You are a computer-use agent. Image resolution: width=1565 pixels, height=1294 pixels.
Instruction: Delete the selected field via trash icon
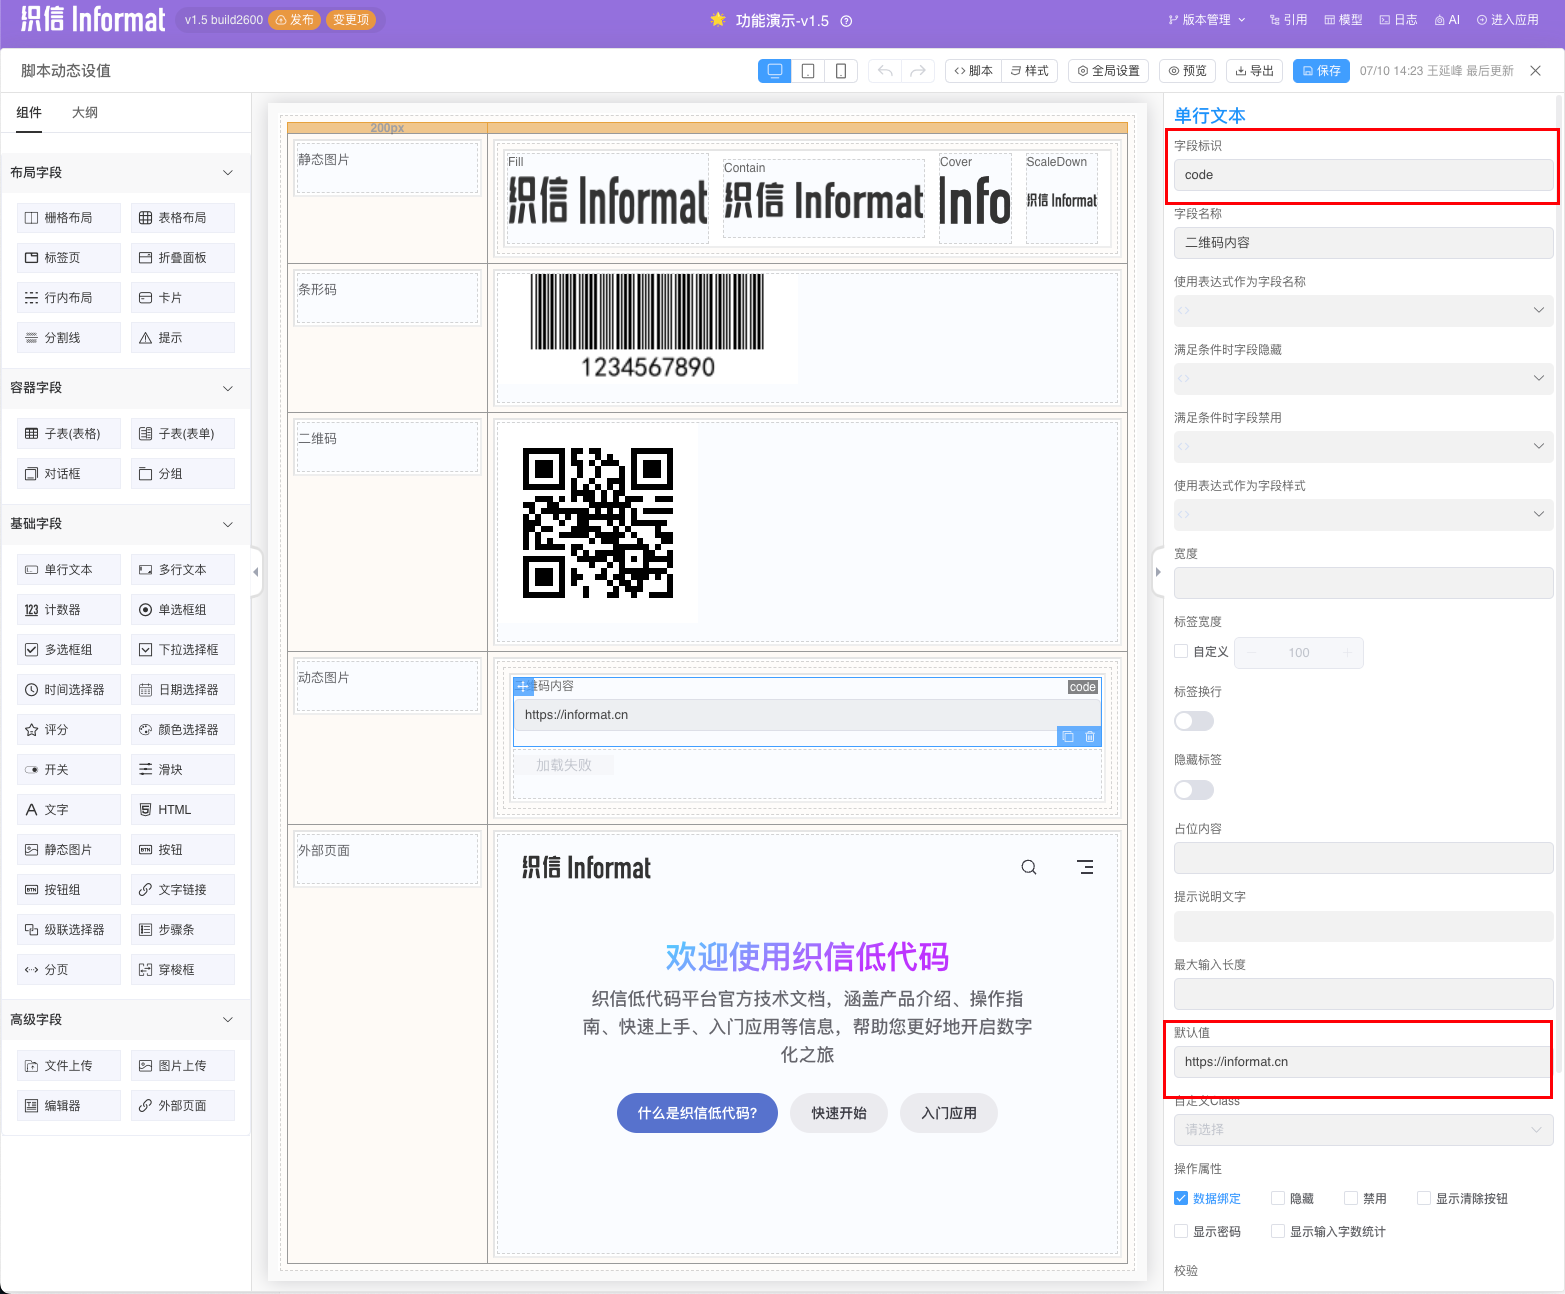tap(1090, 737)
